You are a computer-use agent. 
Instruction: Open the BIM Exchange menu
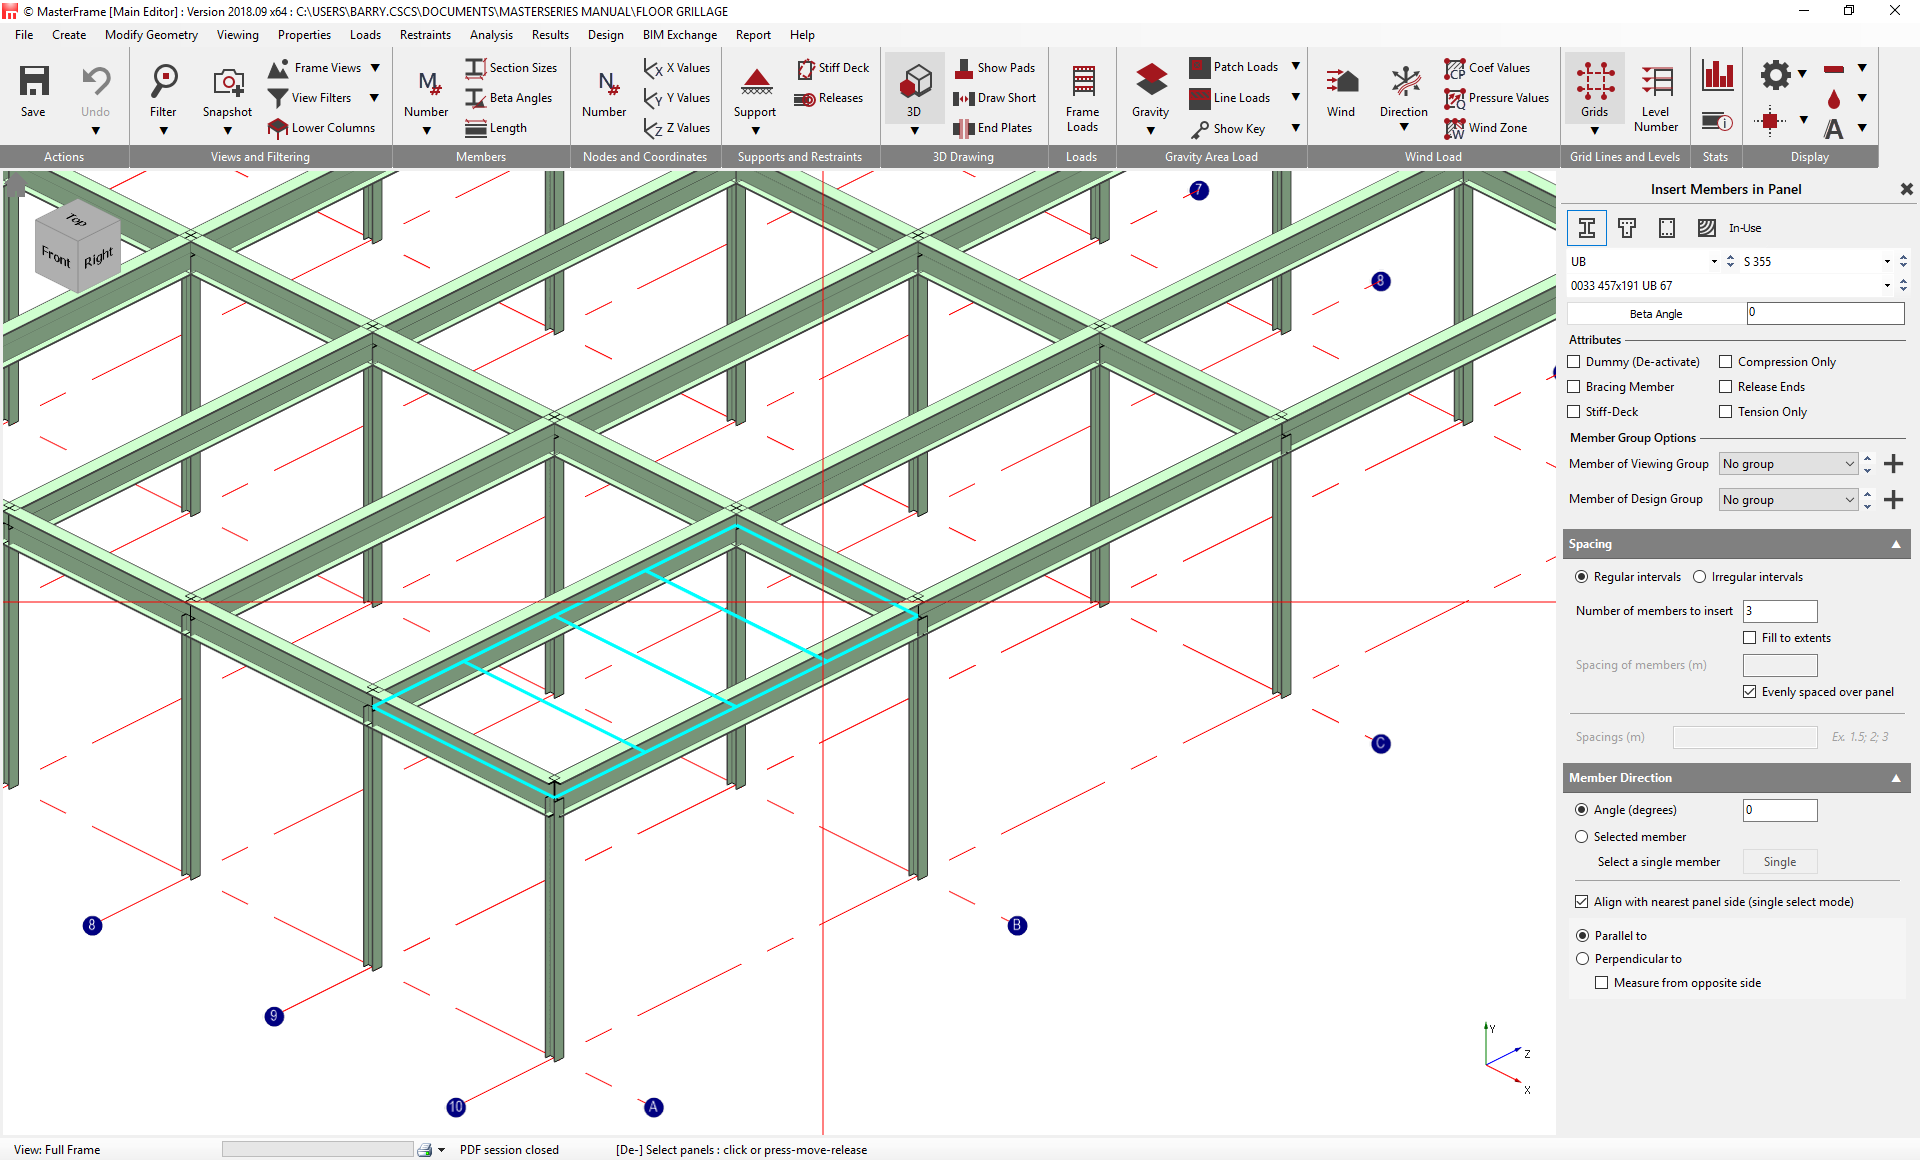pos(680,35)
